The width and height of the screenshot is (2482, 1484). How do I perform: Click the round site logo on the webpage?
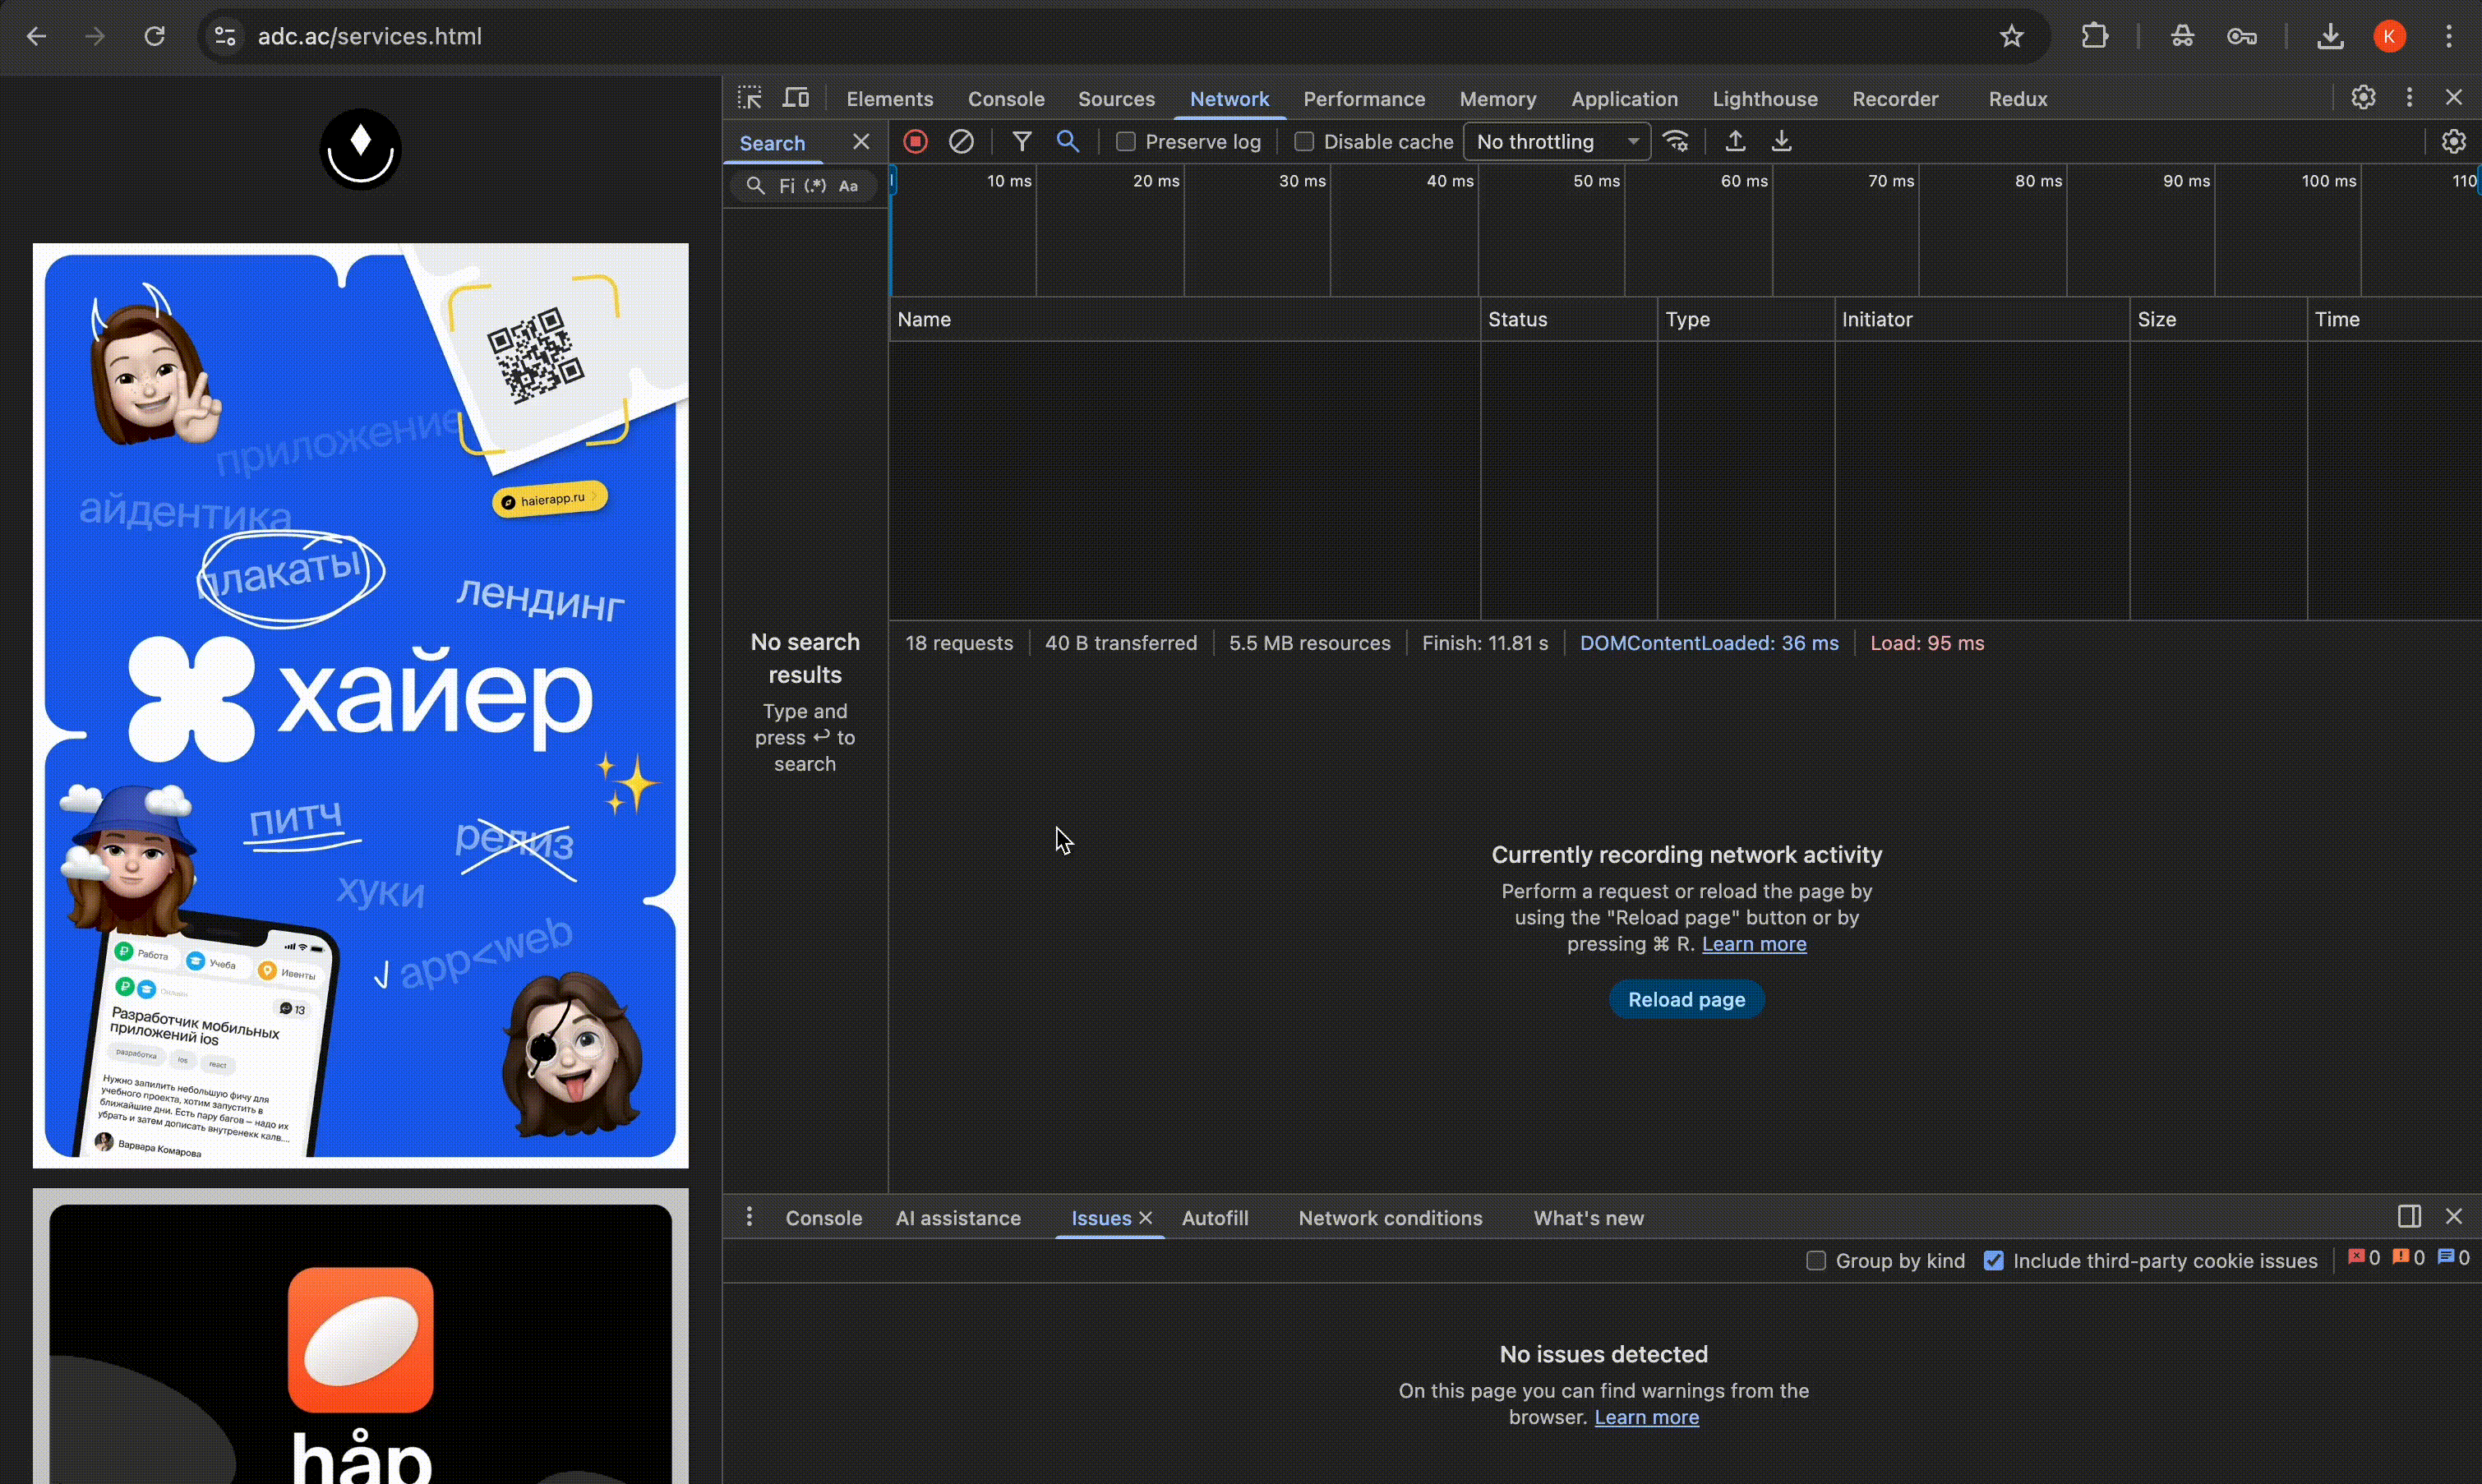[x=360, y=149]
